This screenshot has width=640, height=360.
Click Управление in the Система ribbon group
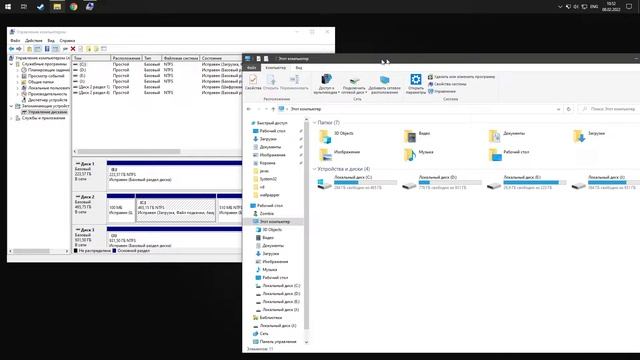coord(442,91)
